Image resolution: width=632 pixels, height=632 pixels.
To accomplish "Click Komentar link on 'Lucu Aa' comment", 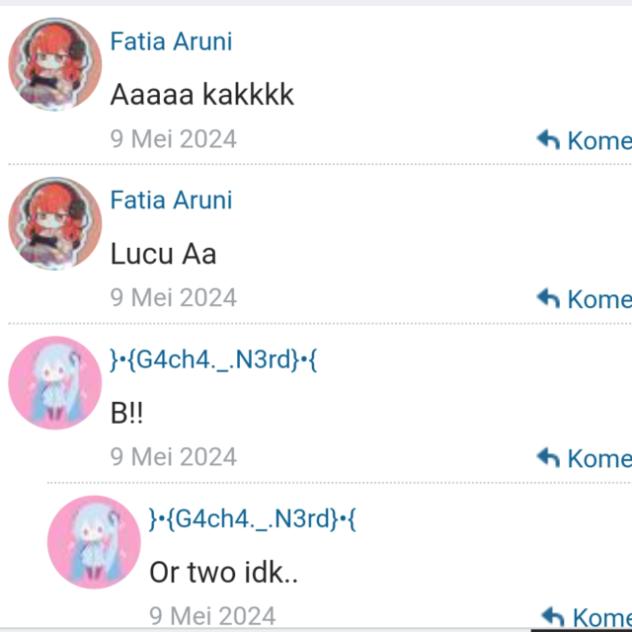I will pos(600,299).
